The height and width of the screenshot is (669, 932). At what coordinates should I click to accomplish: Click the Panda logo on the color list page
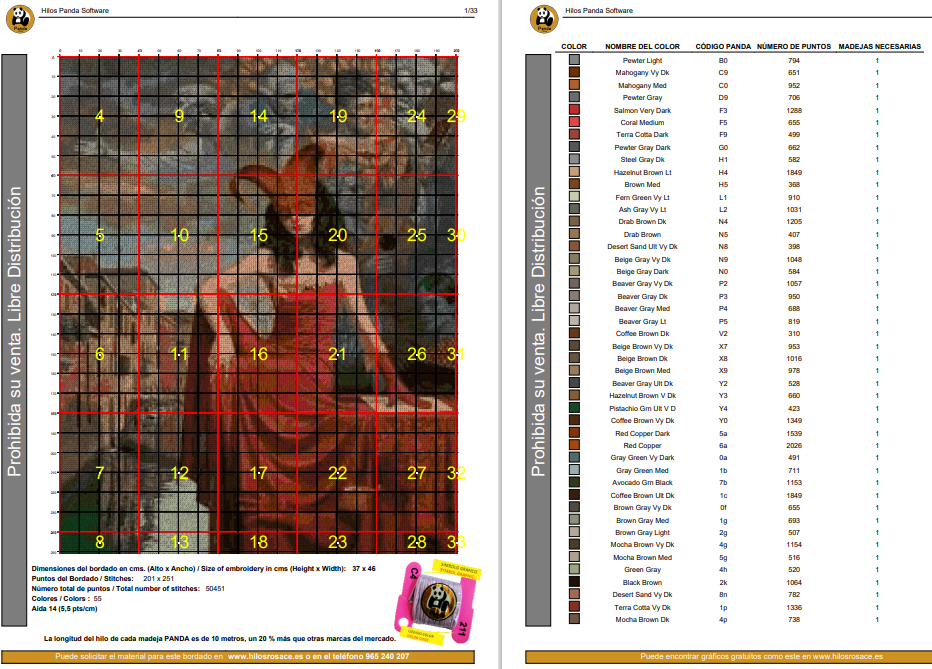(x=544, y=19)
